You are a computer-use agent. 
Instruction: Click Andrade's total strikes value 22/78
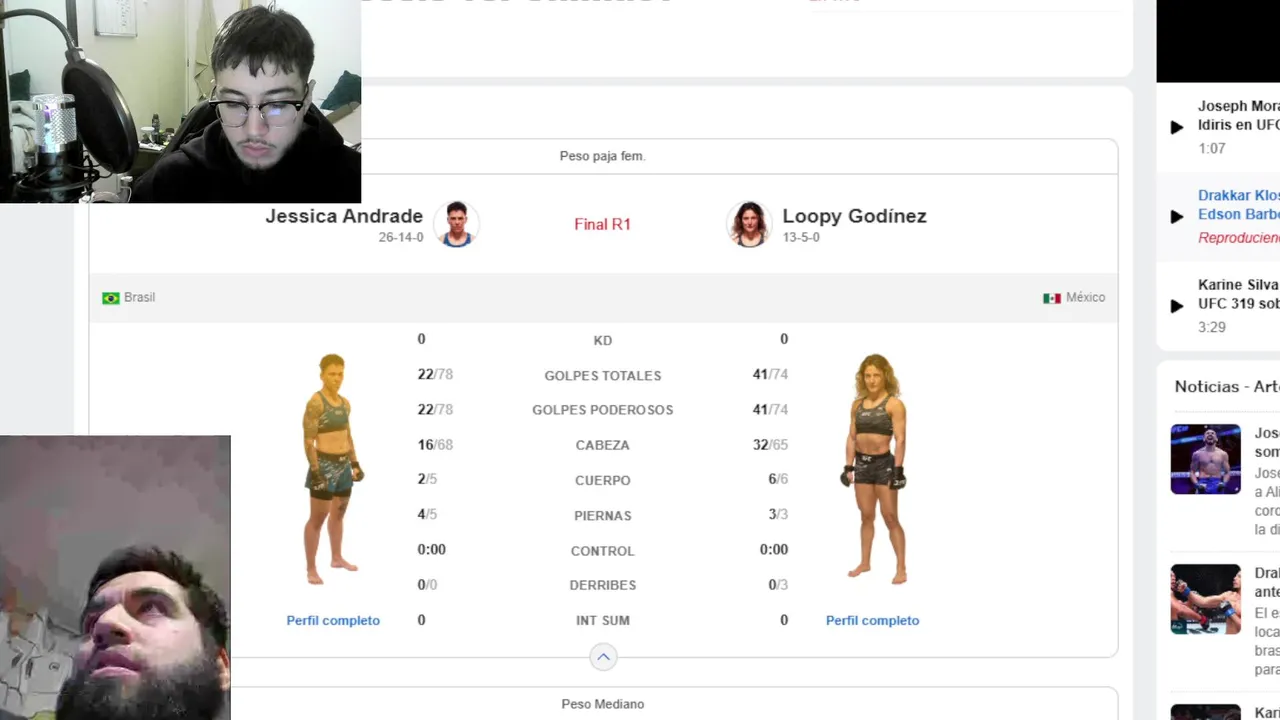[x=435, y=374]
